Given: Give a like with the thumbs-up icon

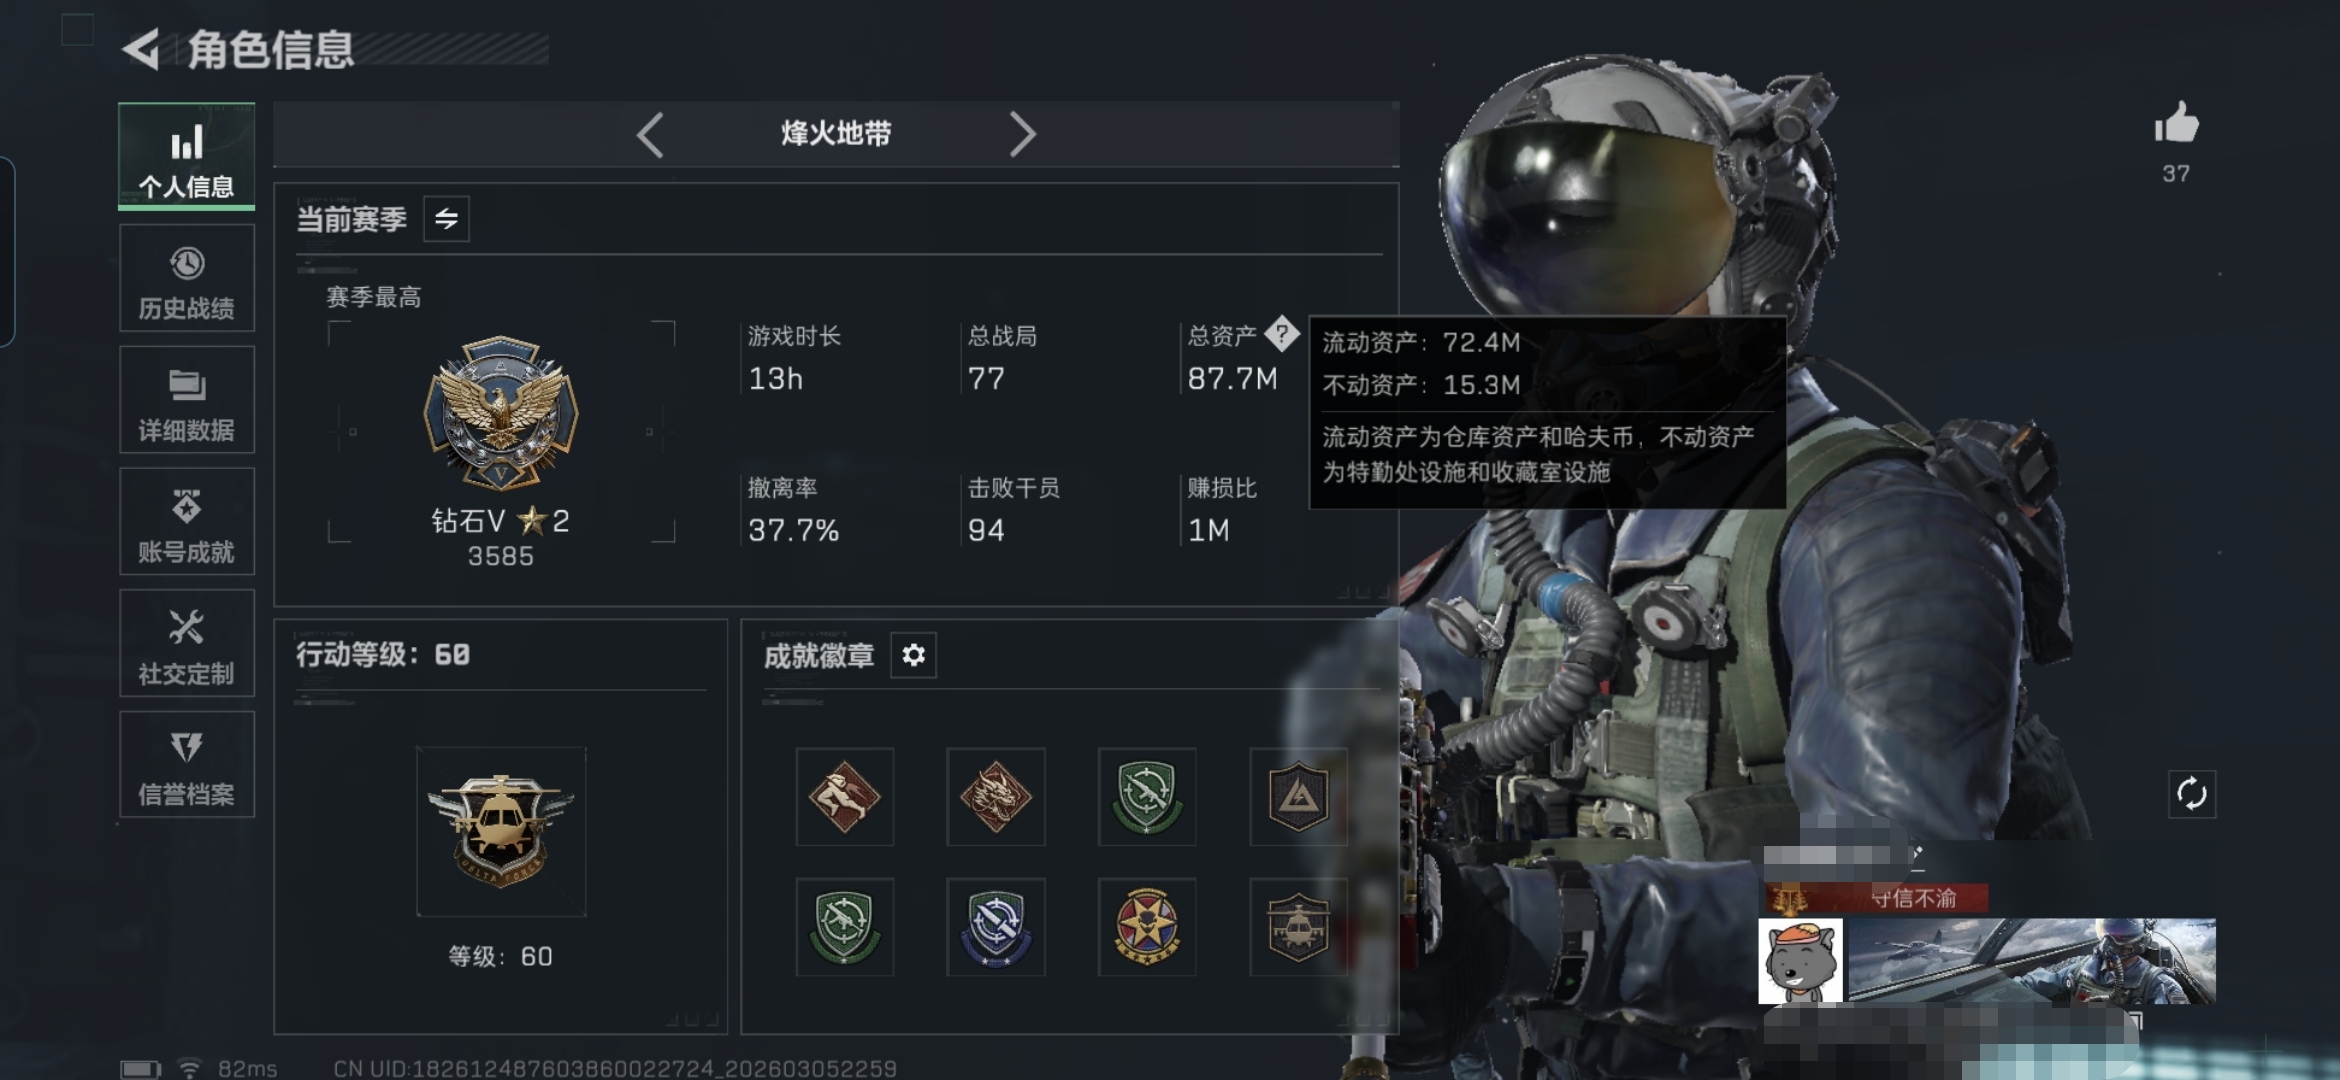Looking at the screenshot, I should [x=2176, y=123].
